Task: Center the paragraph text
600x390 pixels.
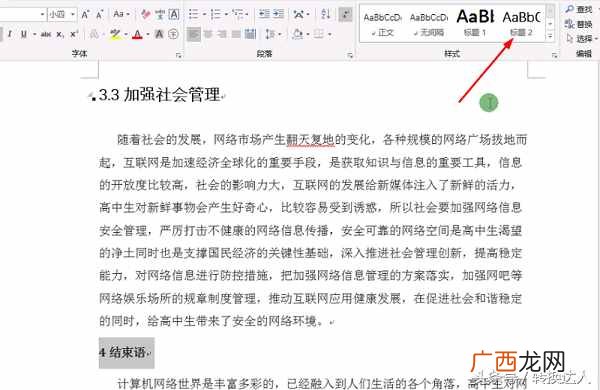Action: pos(208,34)
